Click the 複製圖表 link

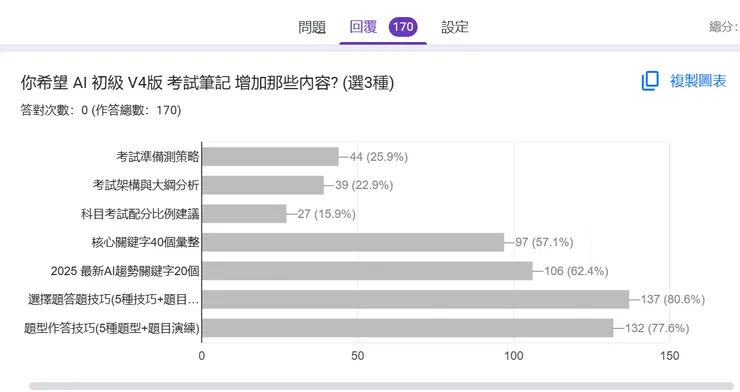698,81
